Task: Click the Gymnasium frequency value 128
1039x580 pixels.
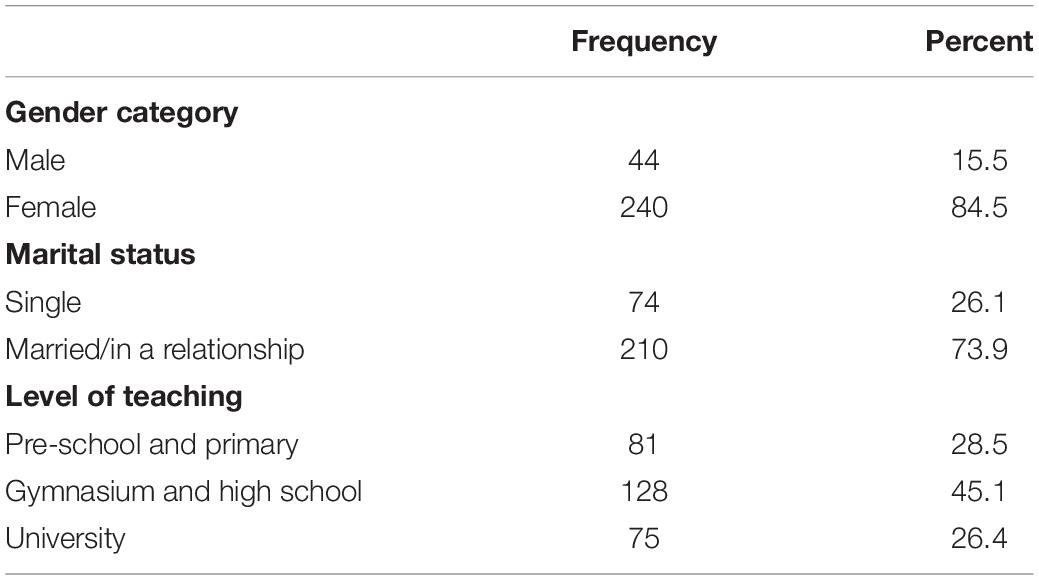Action: (643, 492)
